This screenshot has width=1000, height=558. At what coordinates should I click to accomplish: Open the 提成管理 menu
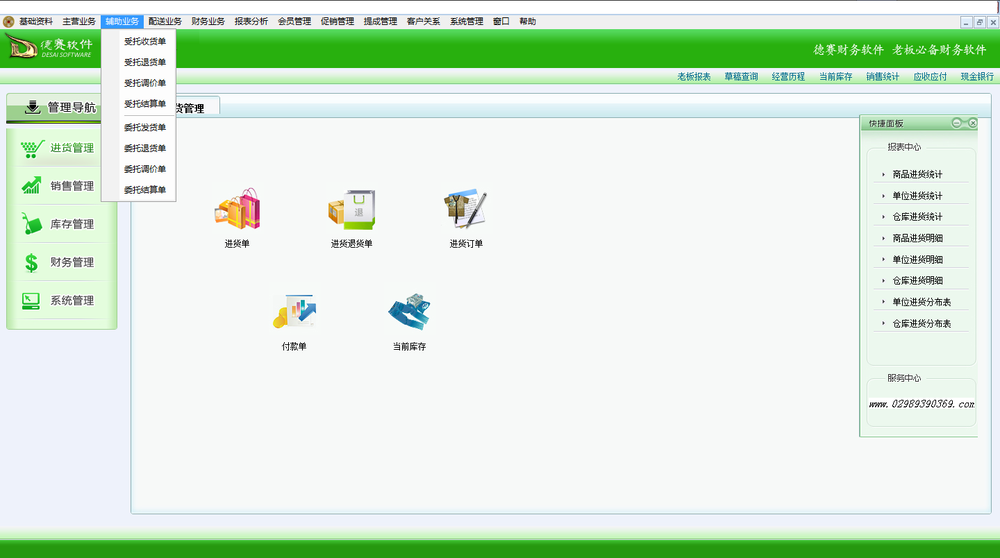pos(380,22)
